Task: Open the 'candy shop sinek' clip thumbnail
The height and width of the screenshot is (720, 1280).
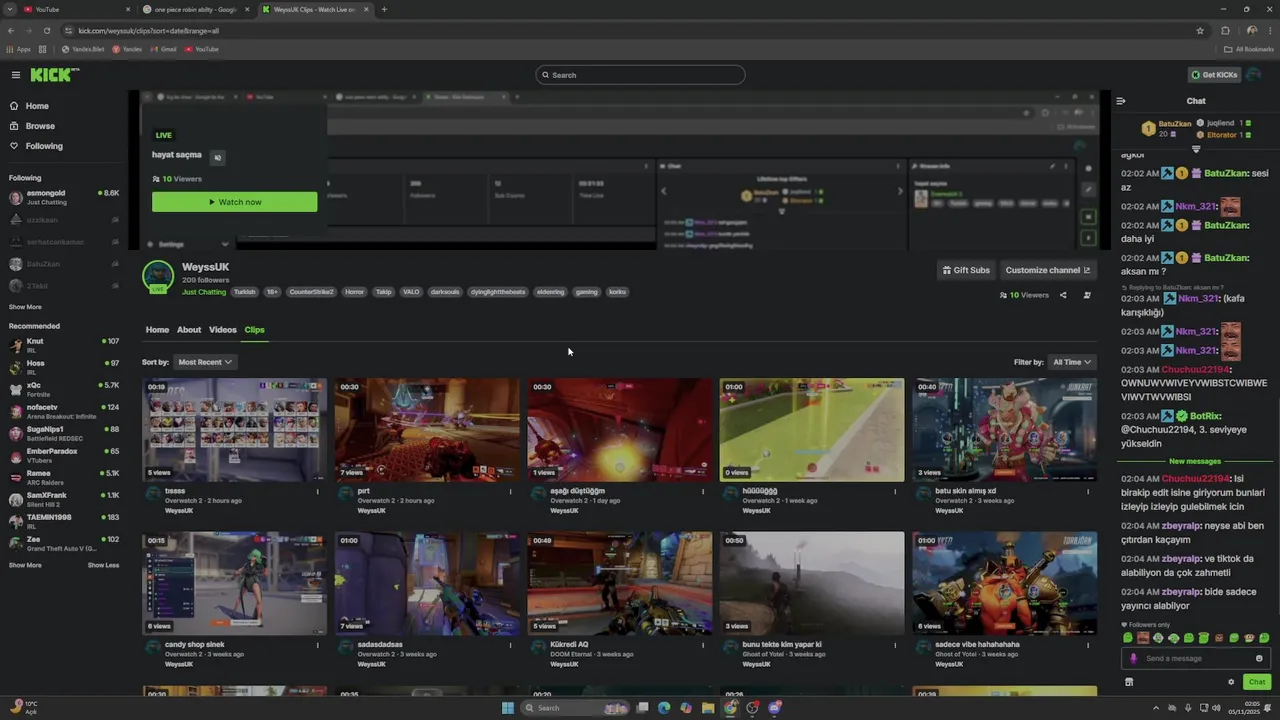Action: 235,583
